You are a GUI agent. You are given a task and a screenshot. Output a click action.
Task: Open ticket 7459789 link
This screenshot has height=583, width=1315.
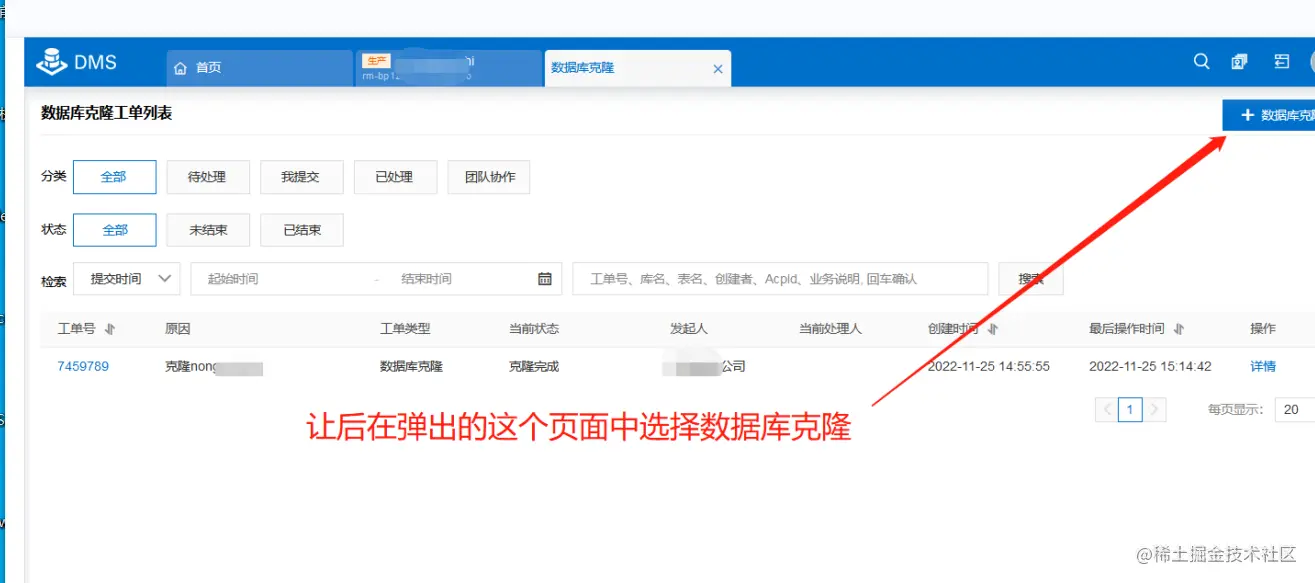[x=83, y=366]
